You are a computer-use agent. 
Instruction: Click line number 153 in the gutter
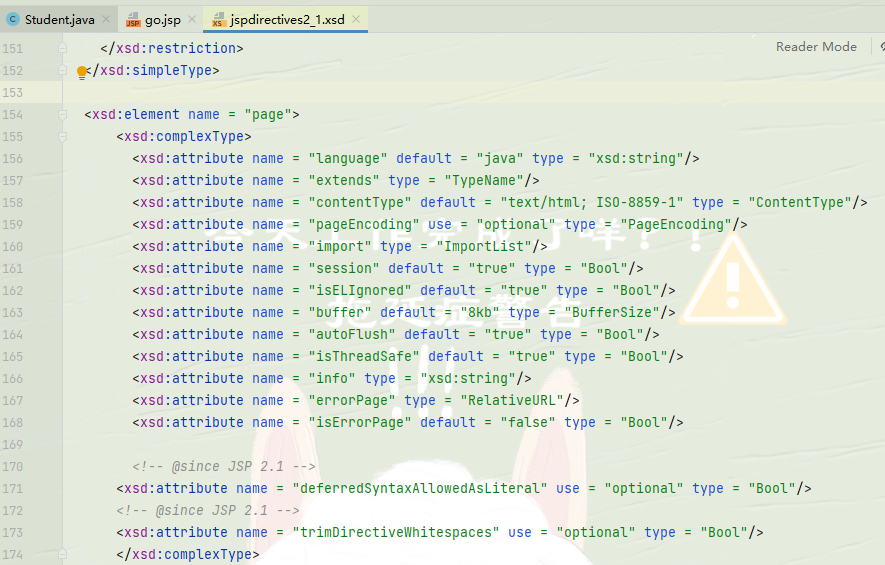pos(13,93)
